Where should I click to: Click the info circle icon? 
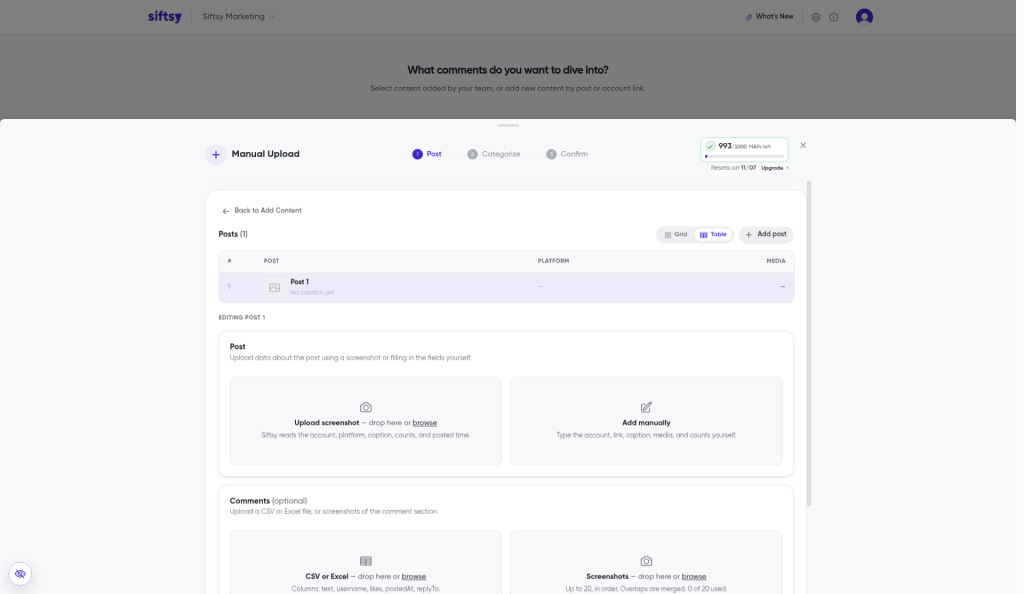click(833, 17)
